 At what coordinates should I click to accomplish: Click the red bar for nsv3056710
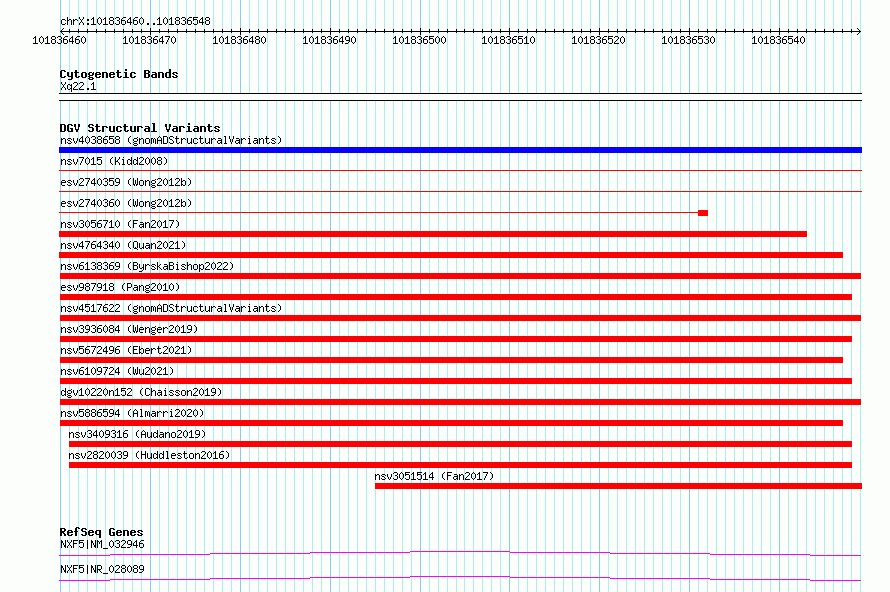(x=433, y=234)
